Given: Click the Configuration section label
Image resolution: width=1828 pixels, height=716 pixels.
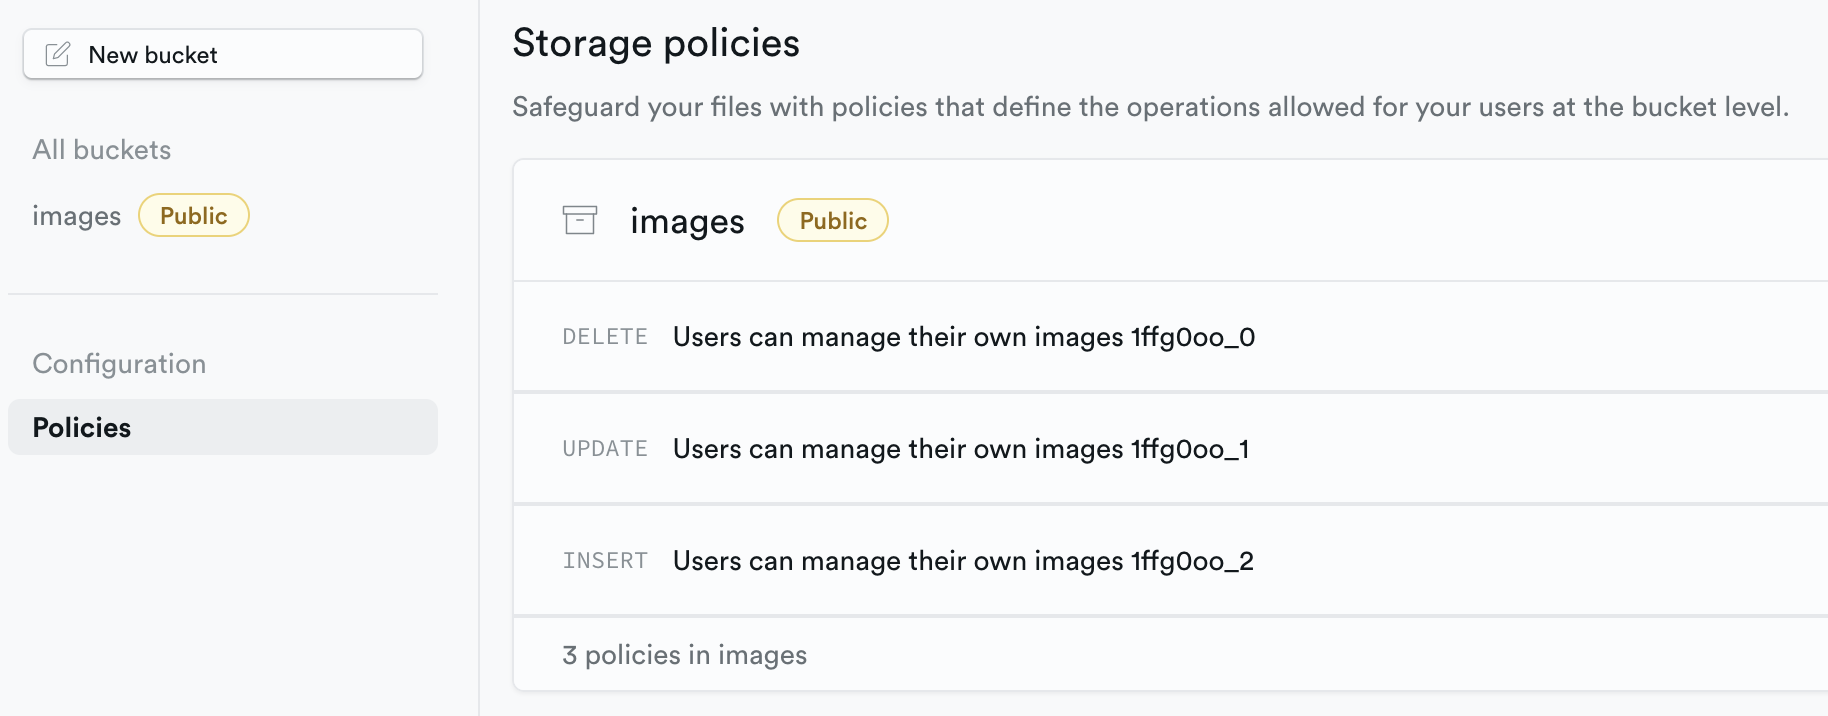Looking at the screenshot, I should pyautogui.click(x=119, y=364).
